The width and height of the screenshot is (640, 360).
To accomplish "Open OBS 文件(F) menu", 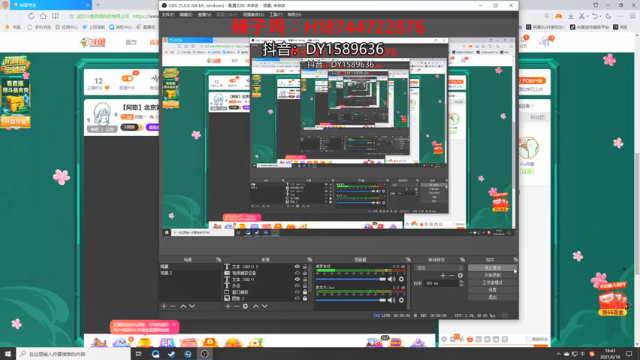I will pos(168,15).
